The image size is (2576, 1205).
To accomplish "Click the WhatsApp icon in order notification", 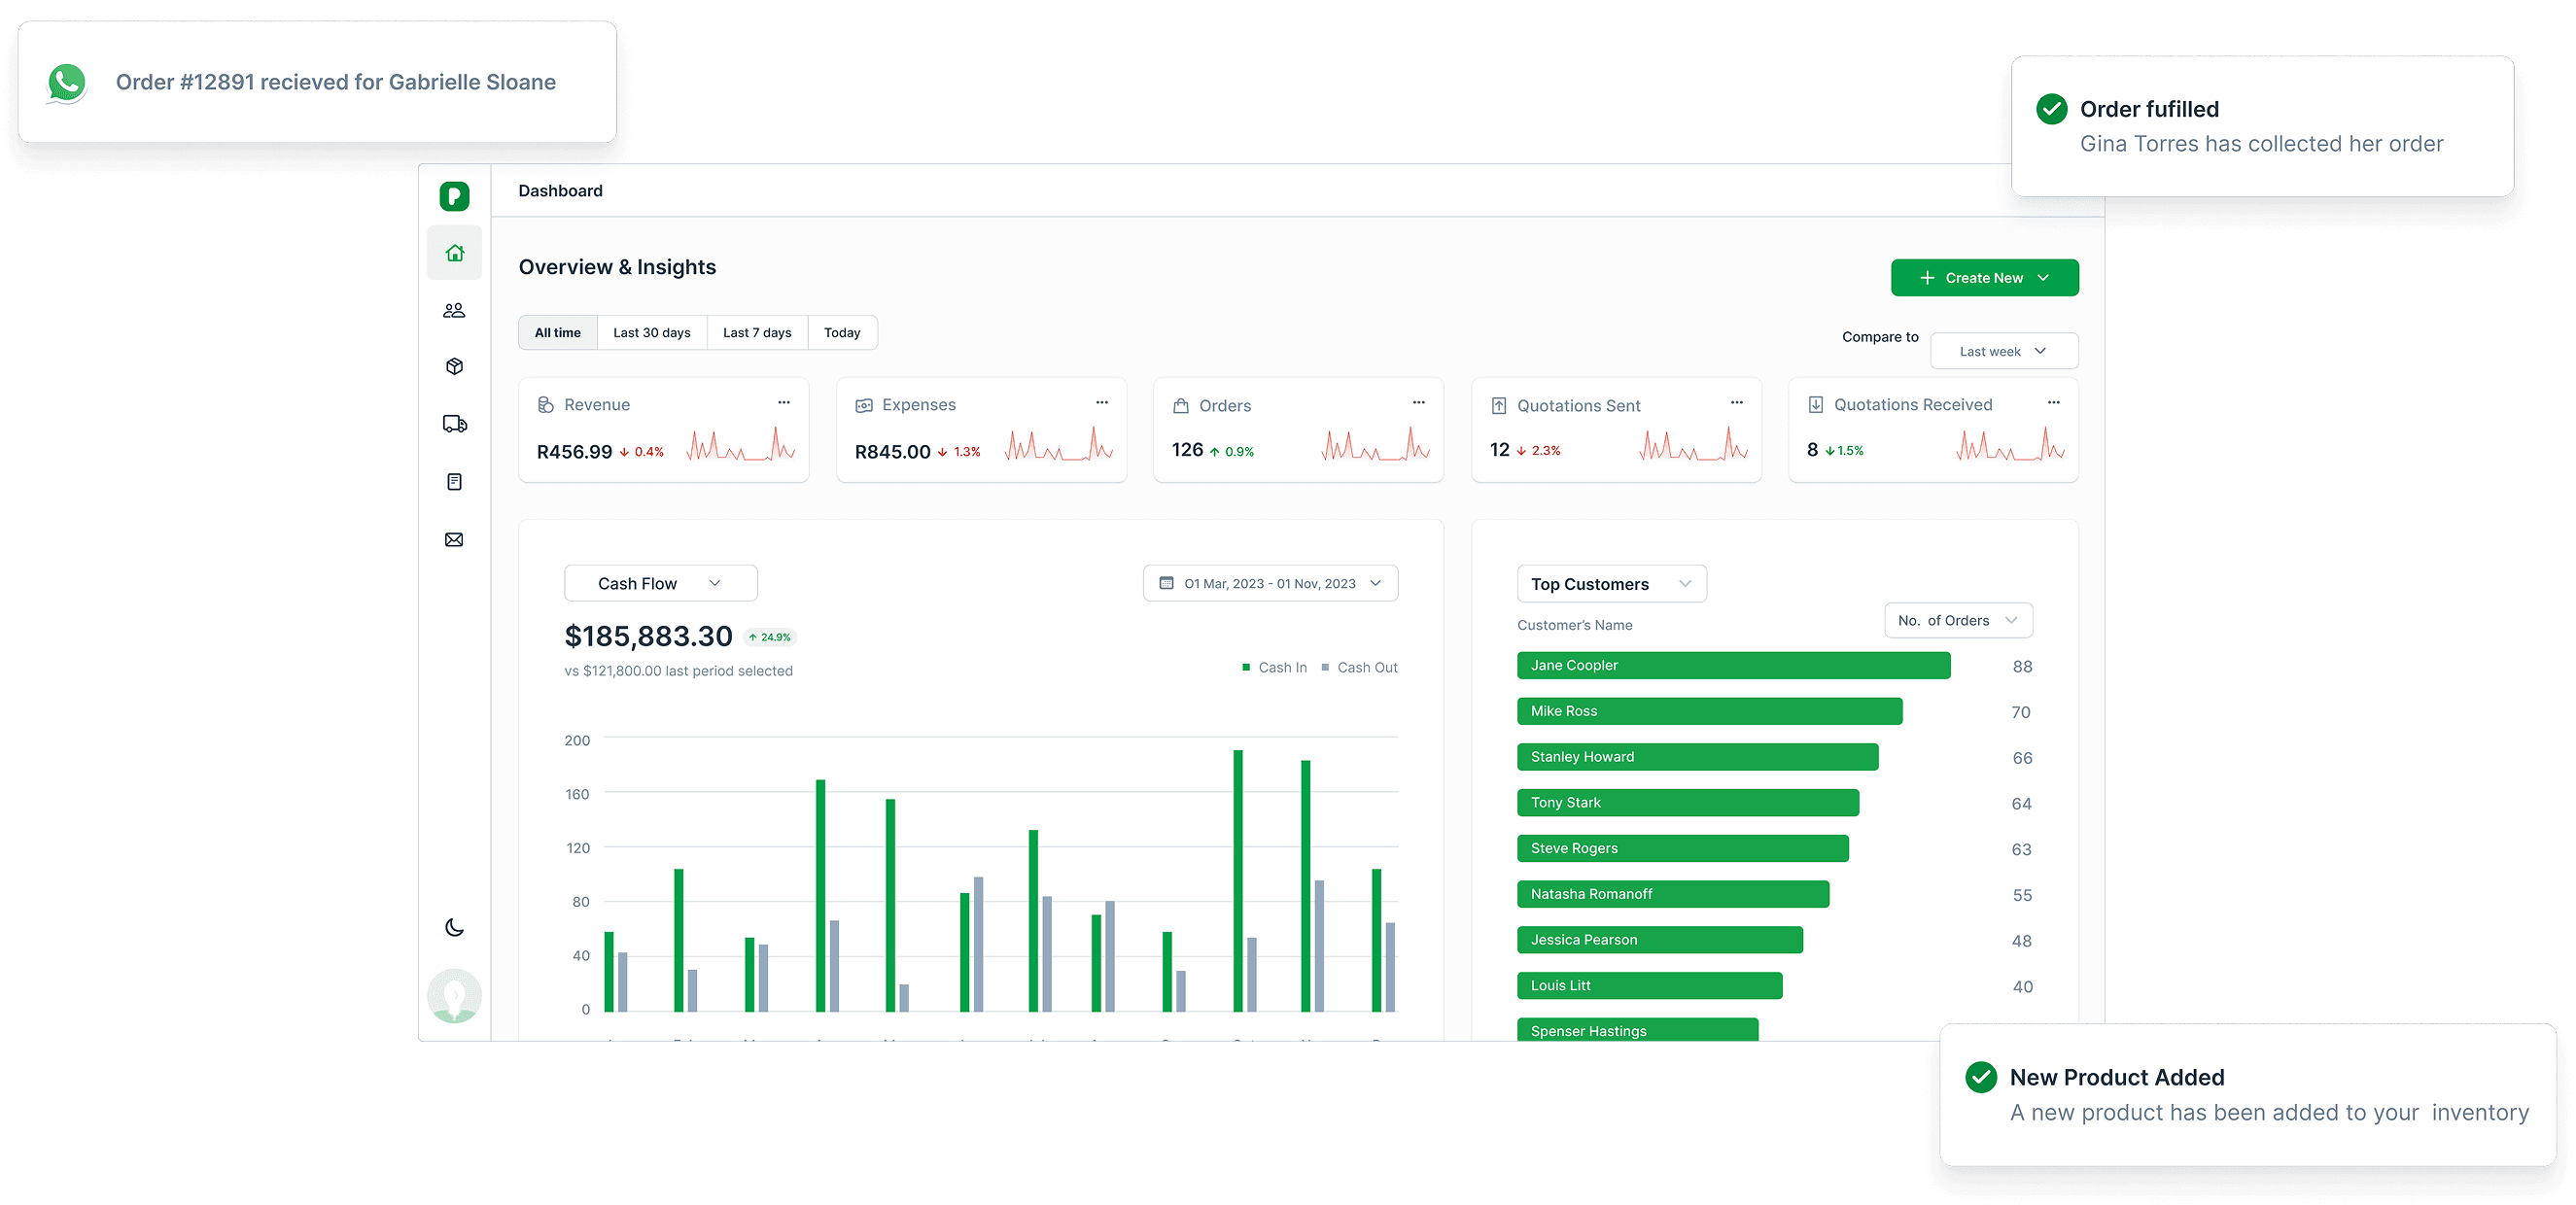I will (x=67, y=82).
